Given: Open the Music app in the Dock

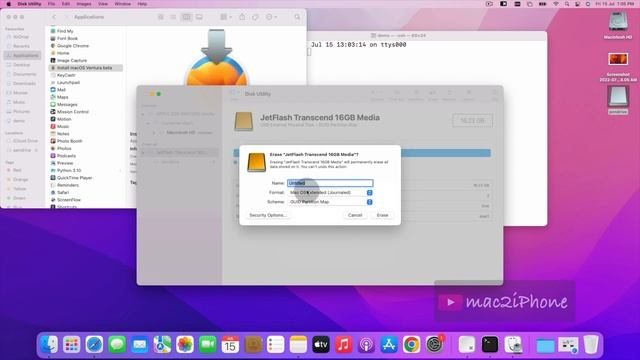Looking at the screenshot, I should click(x=344, y=344).
